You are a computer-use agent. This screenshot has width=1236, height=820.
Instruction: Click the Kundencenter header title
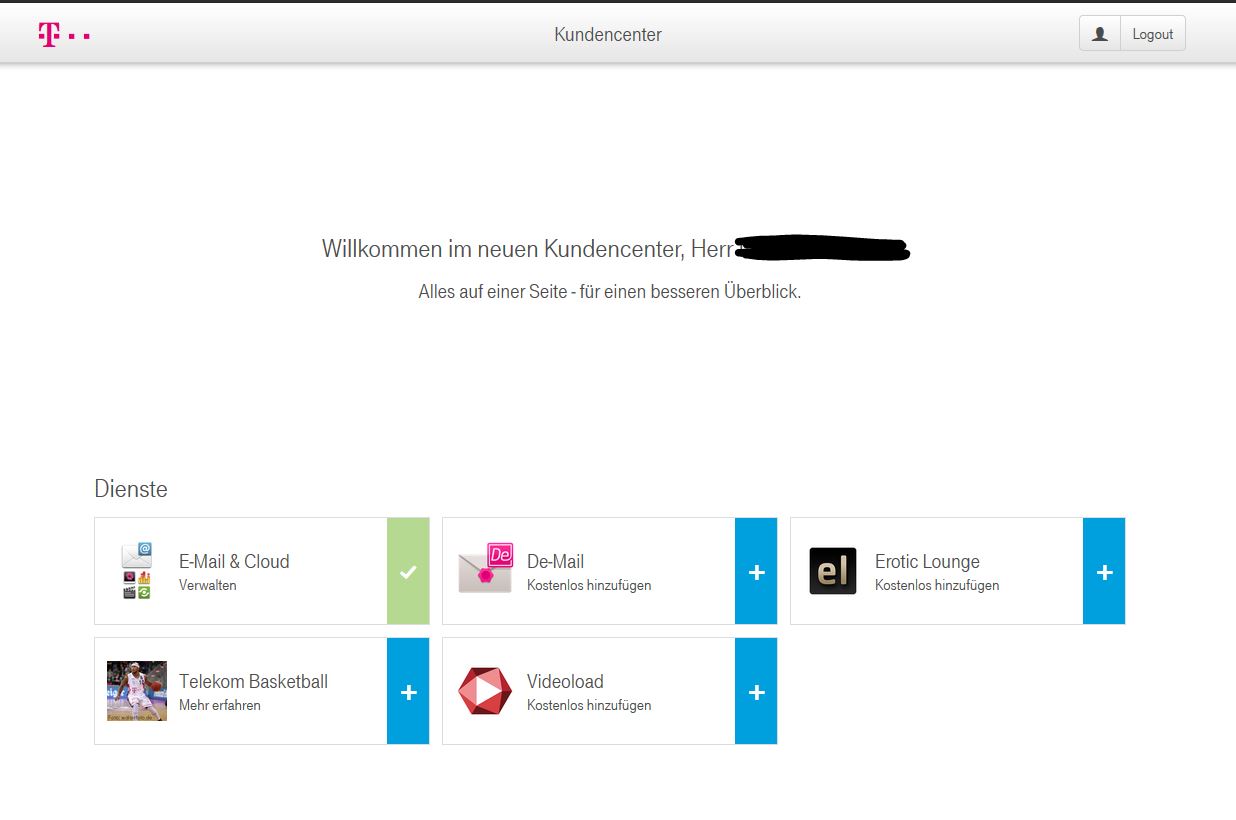click(608, 35)
